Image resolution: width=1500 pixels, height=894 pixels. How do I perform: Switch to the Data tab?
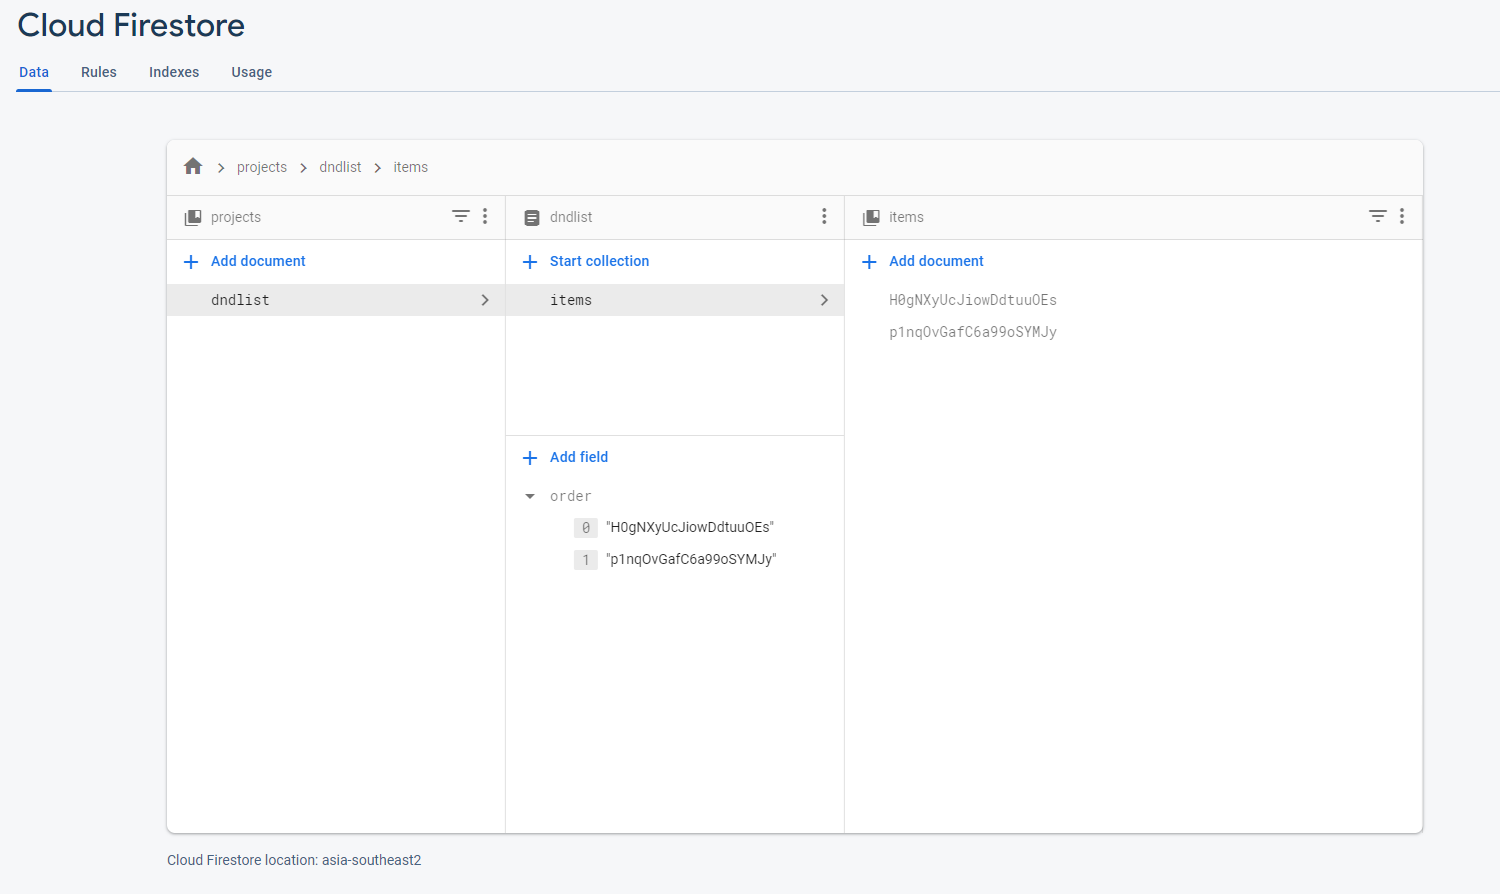pyautogui.click(x=34, y=72)
